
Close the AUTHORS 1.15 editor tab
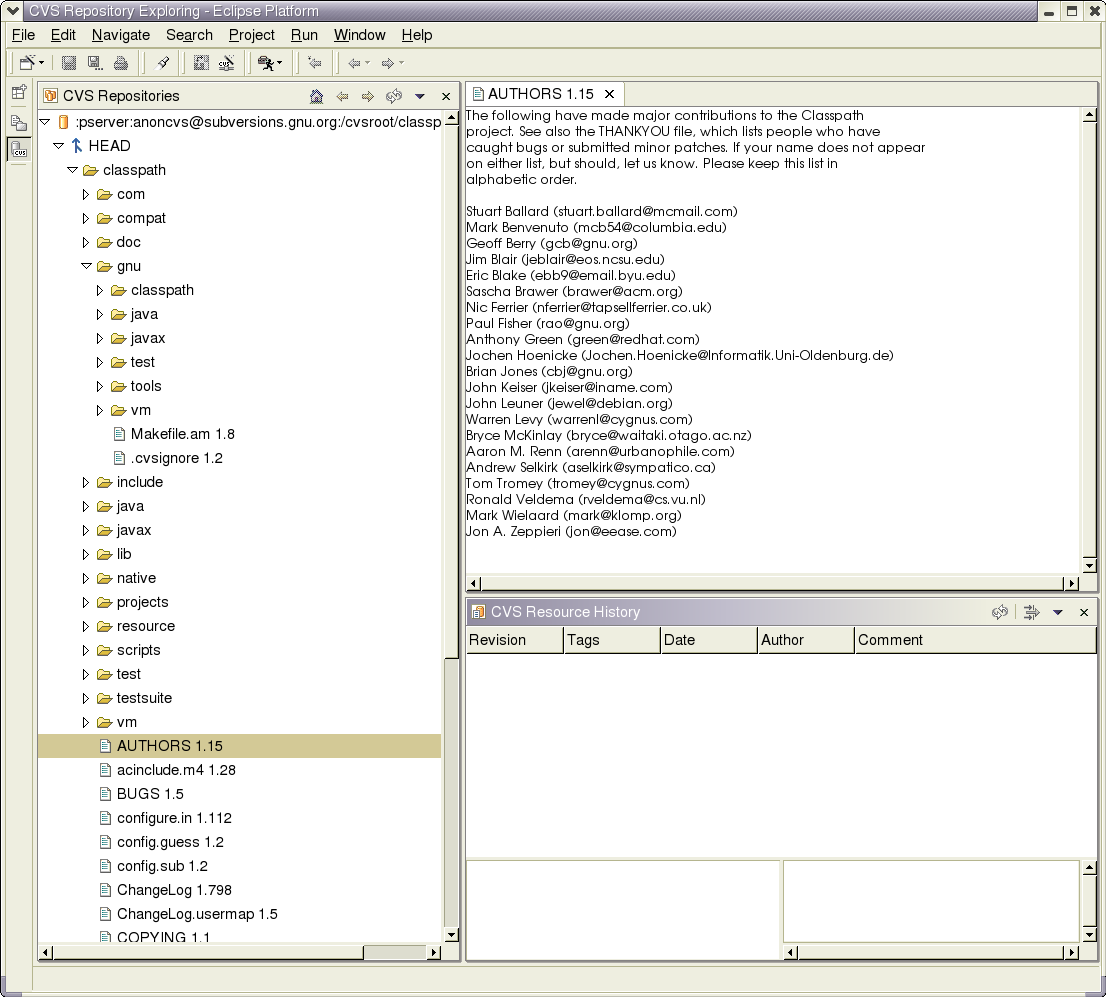pyautogui.click(x=609, y=94)
